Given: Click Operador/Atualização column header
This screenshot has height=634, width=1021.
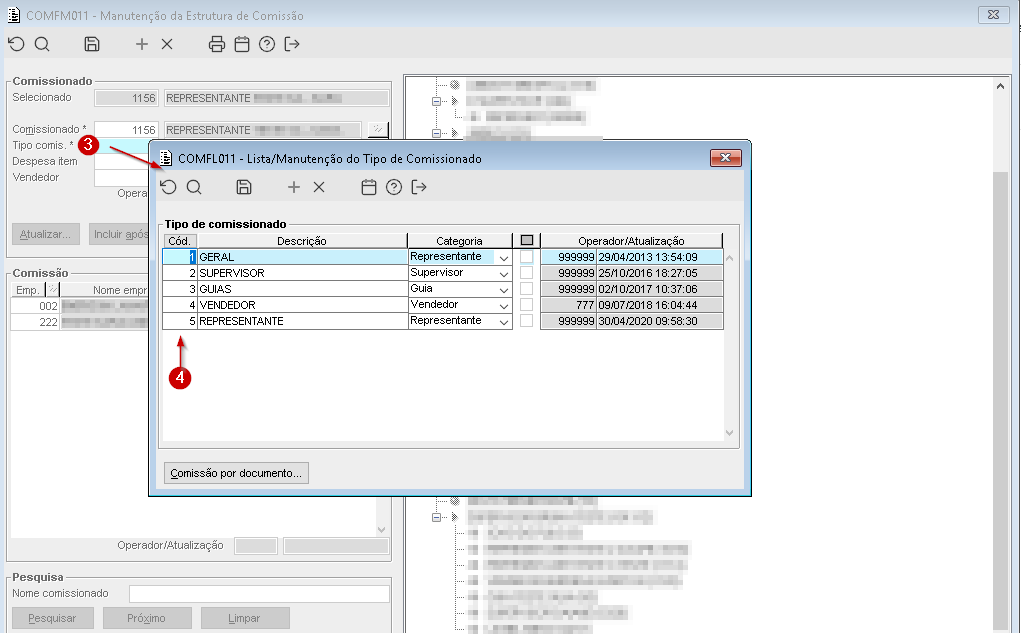Looking at the screenshot, I should click(x=631, y=241).
